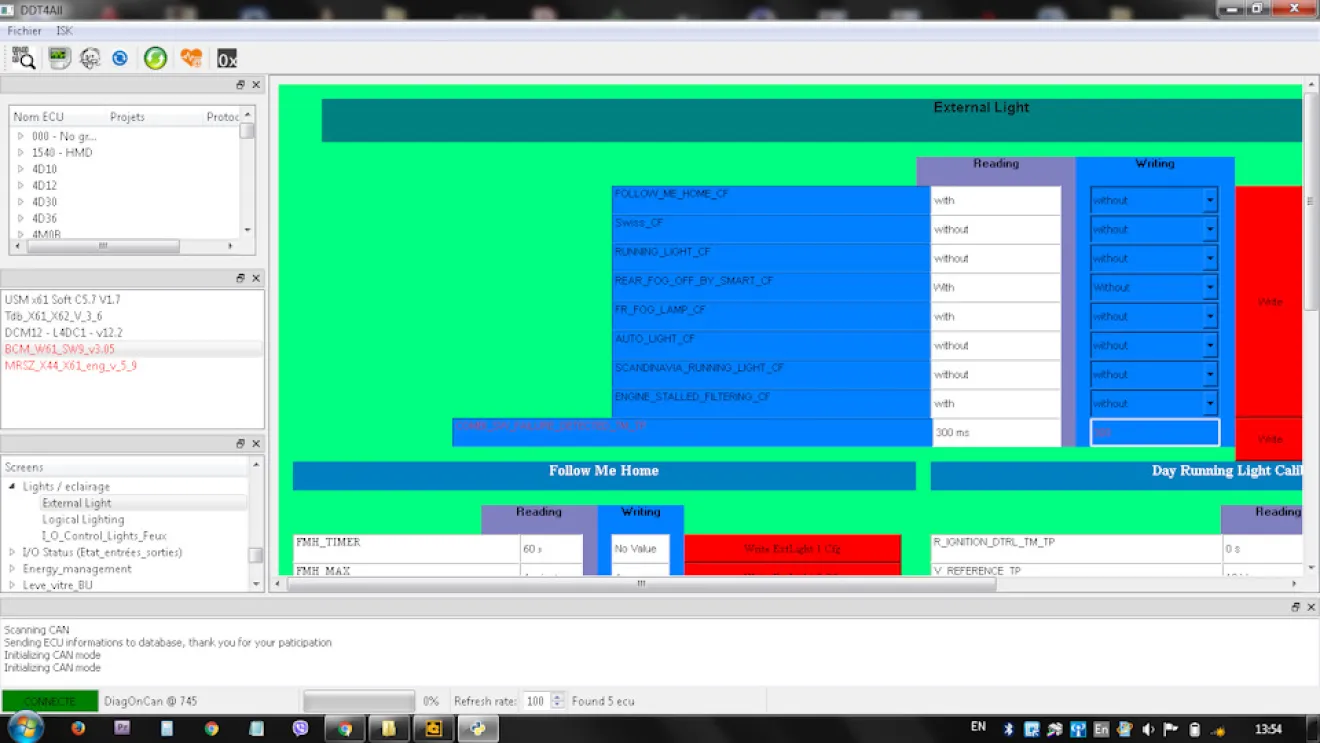Open Firefox from the taskbar
The image size is (1320, 743).
(78, 729)
